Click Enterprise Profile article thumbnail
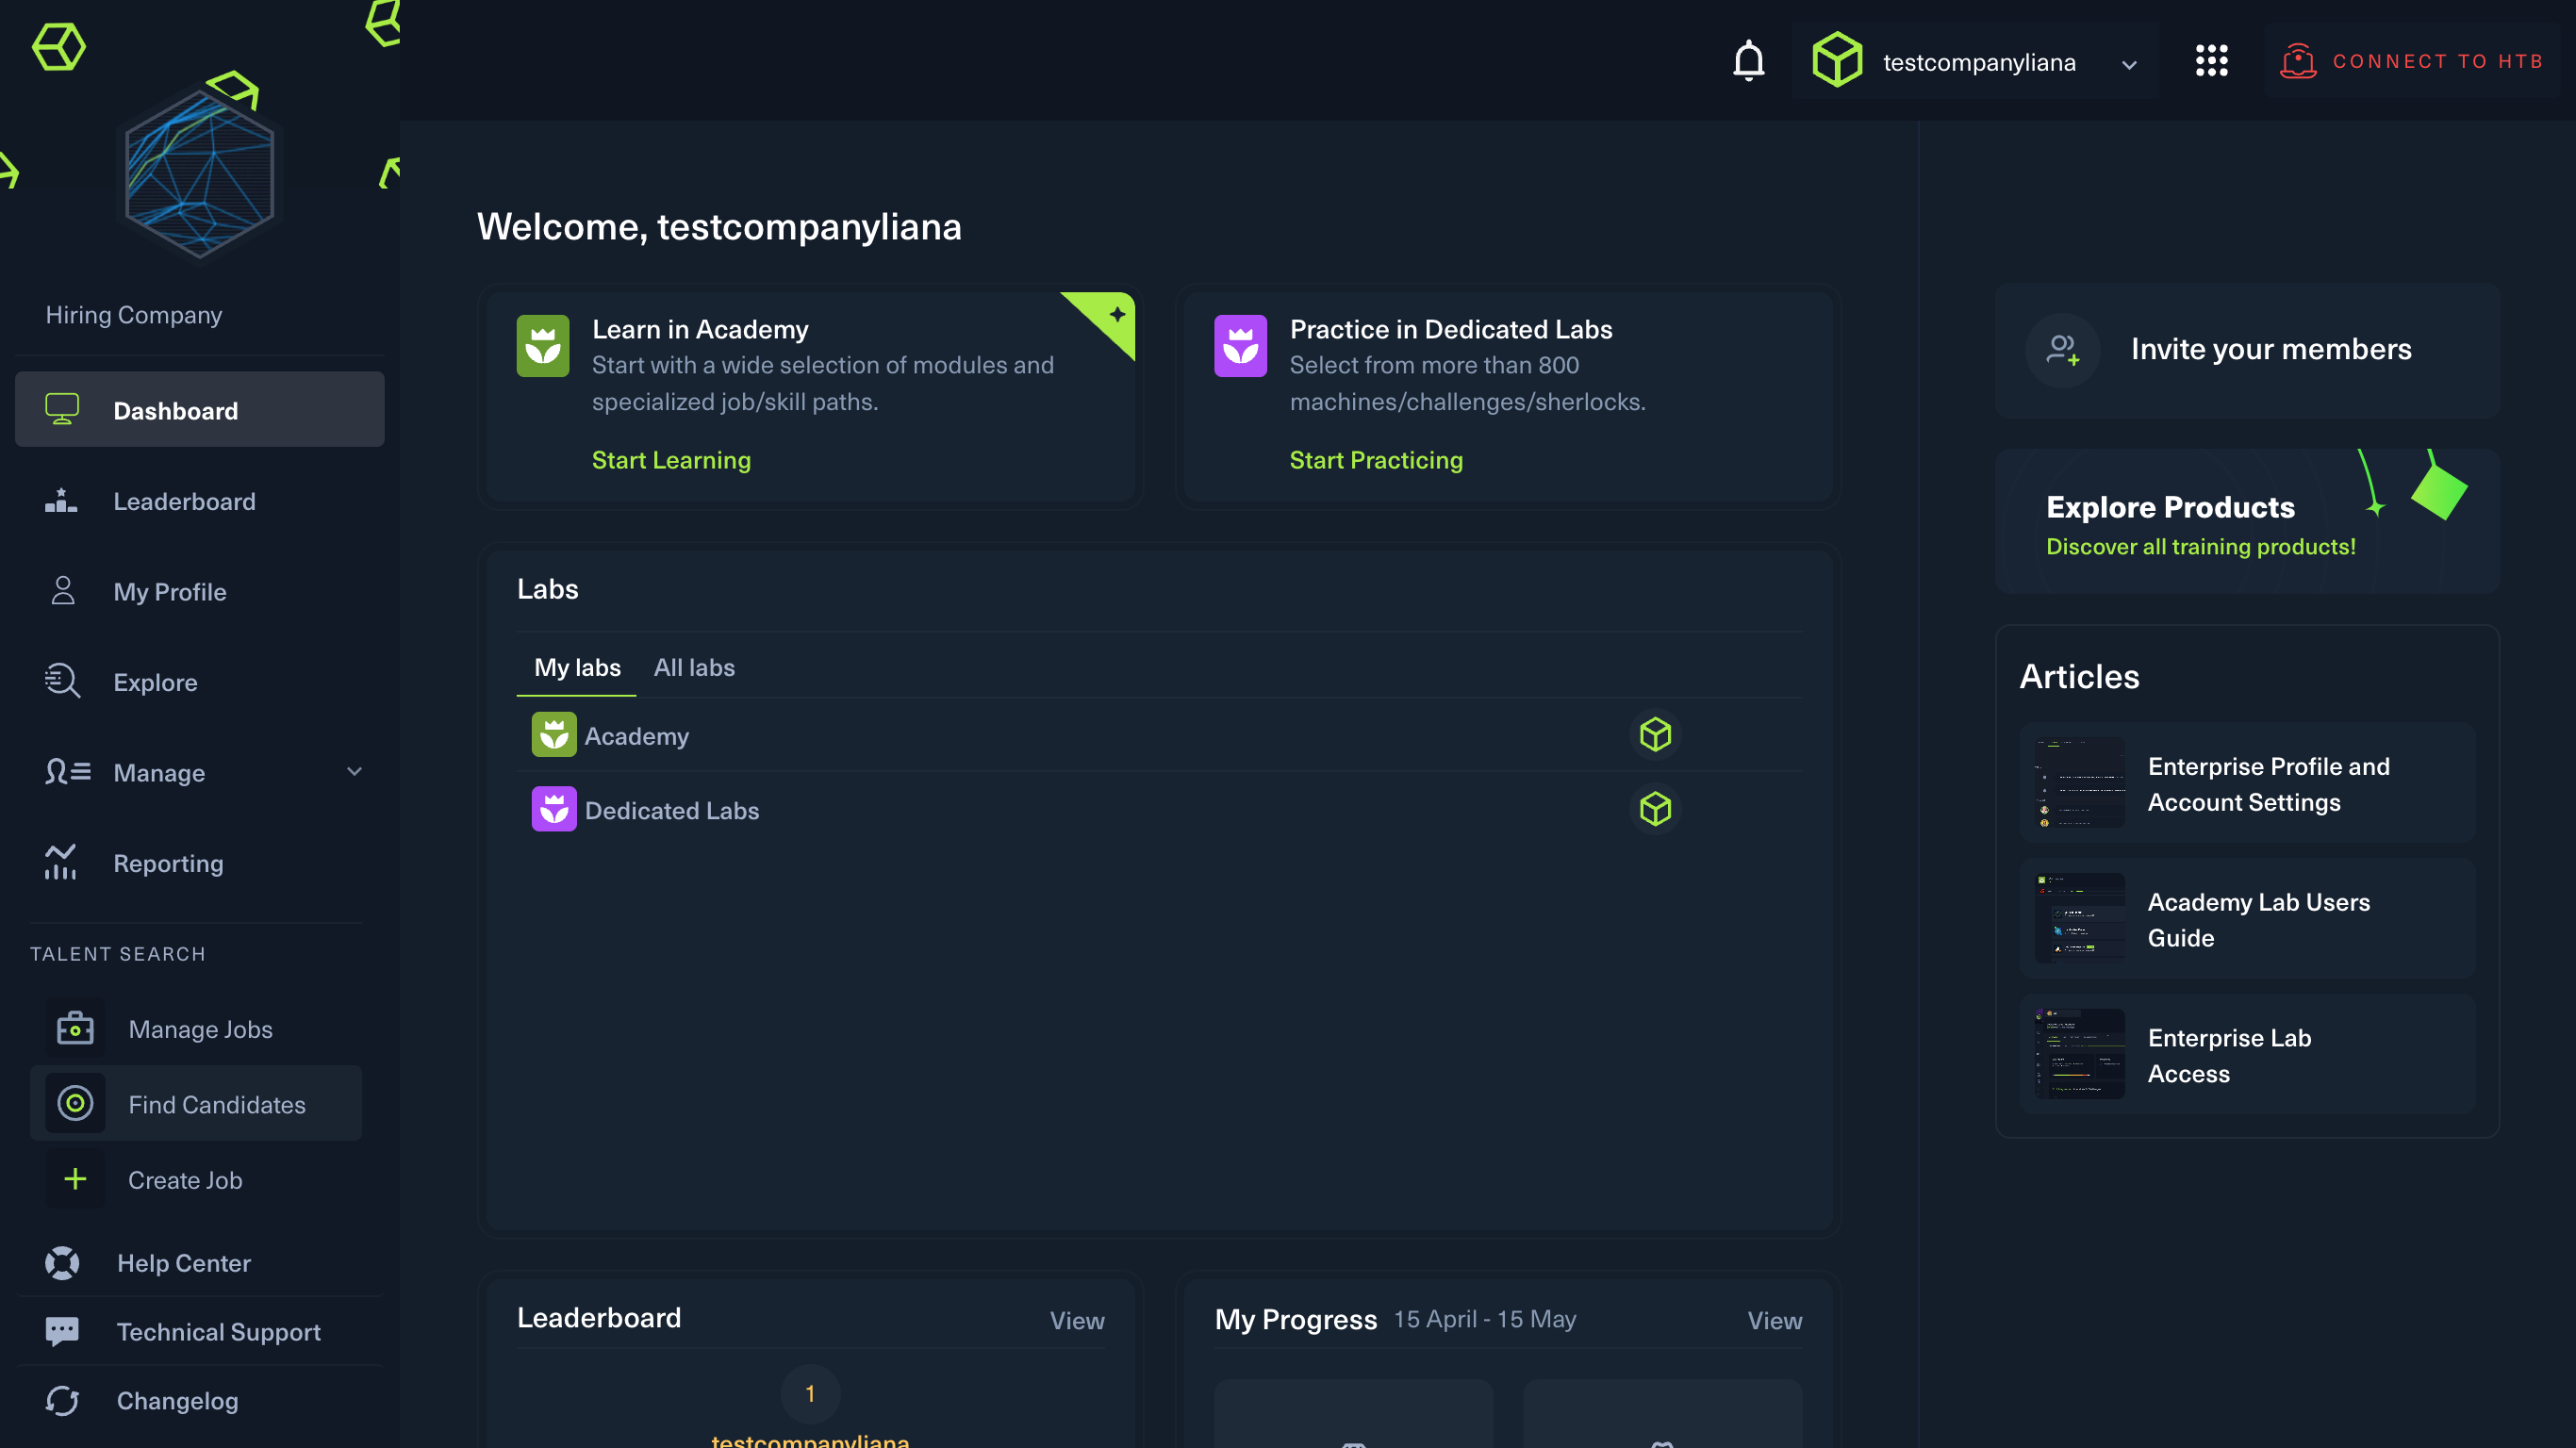 point(2079,783)
